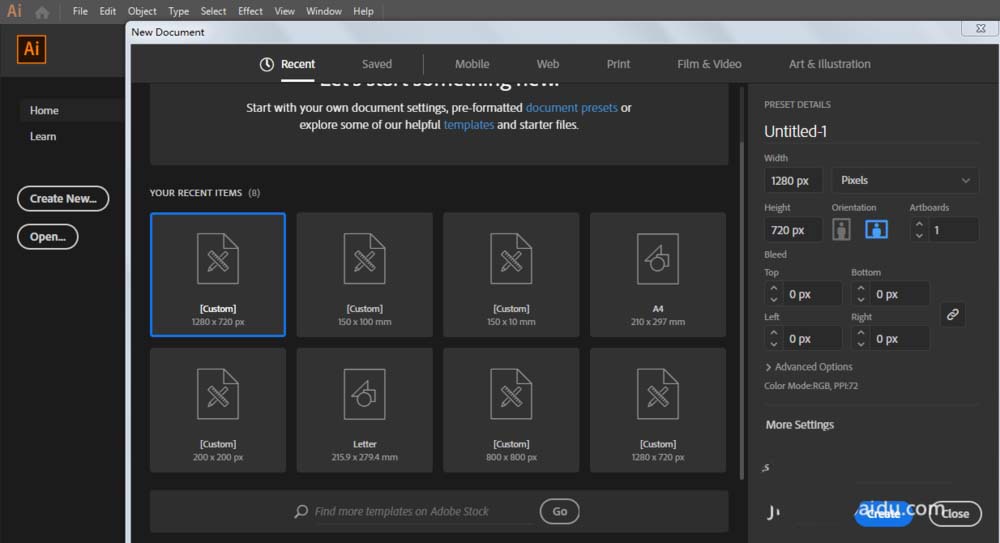The image size is (1000, 543).
Task: Switch to the Mobile tab
Action: 472,64
